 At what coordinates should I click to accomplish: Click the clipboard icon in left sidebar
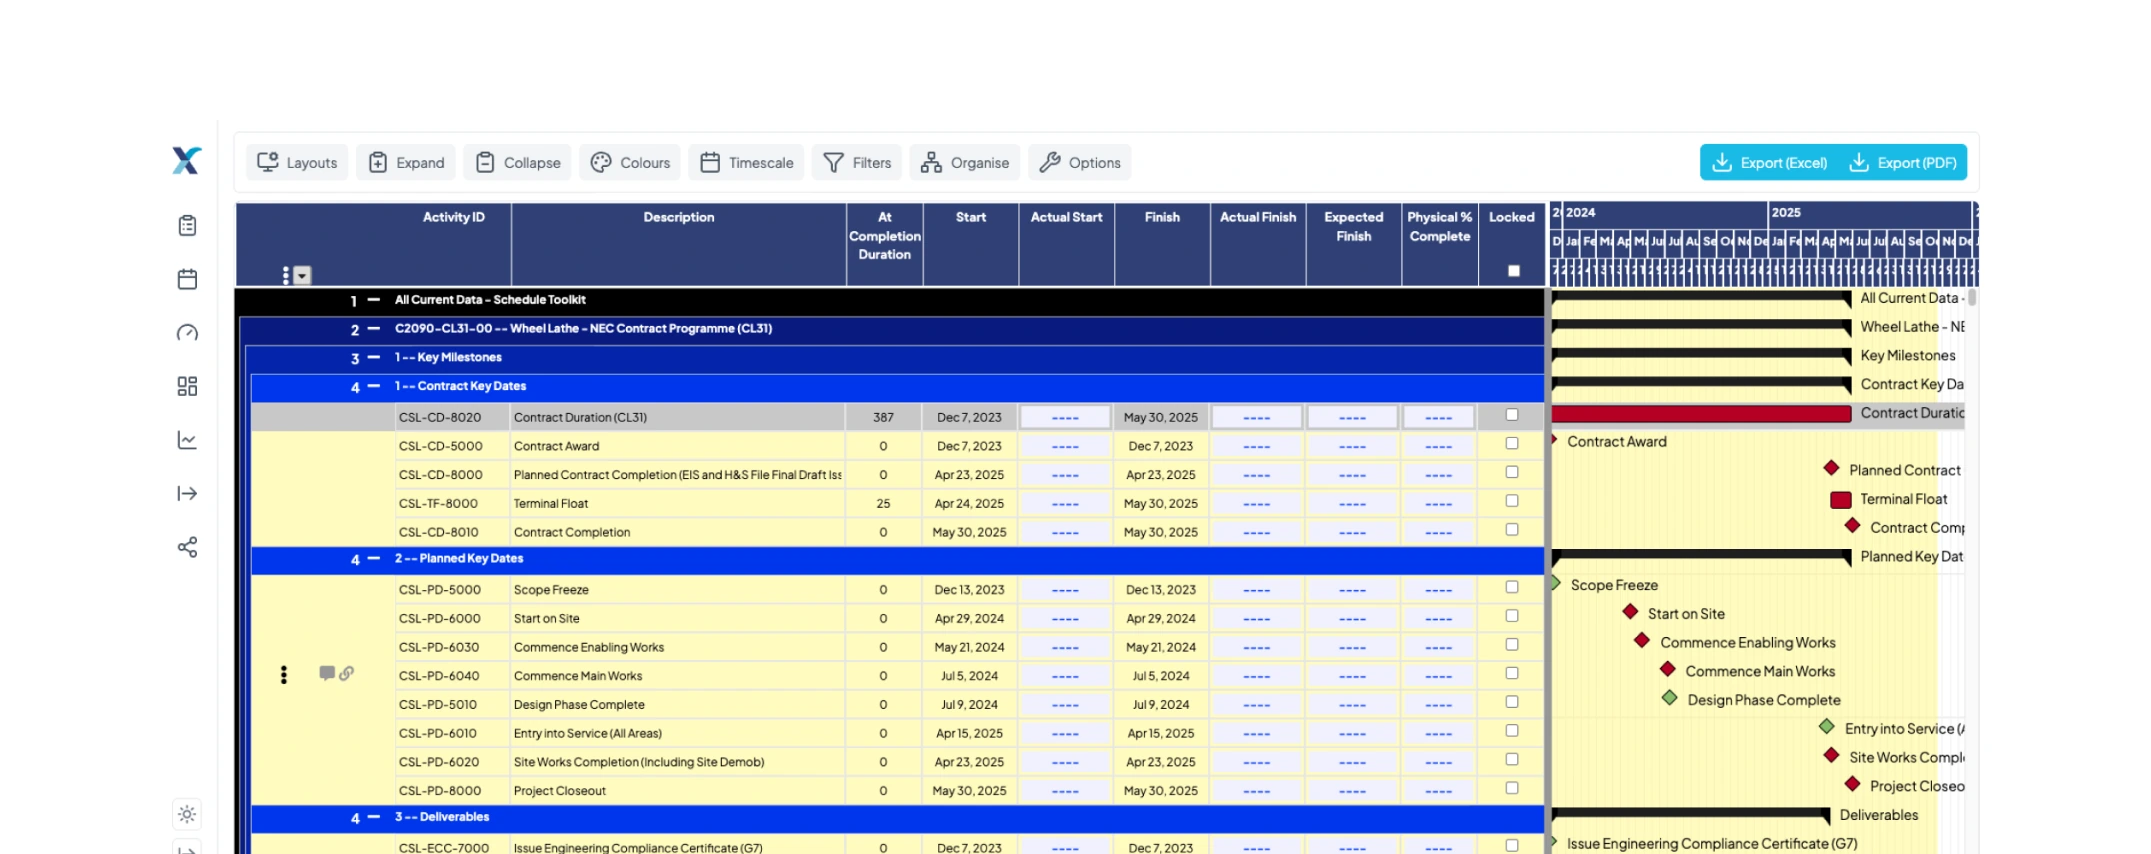187,226
